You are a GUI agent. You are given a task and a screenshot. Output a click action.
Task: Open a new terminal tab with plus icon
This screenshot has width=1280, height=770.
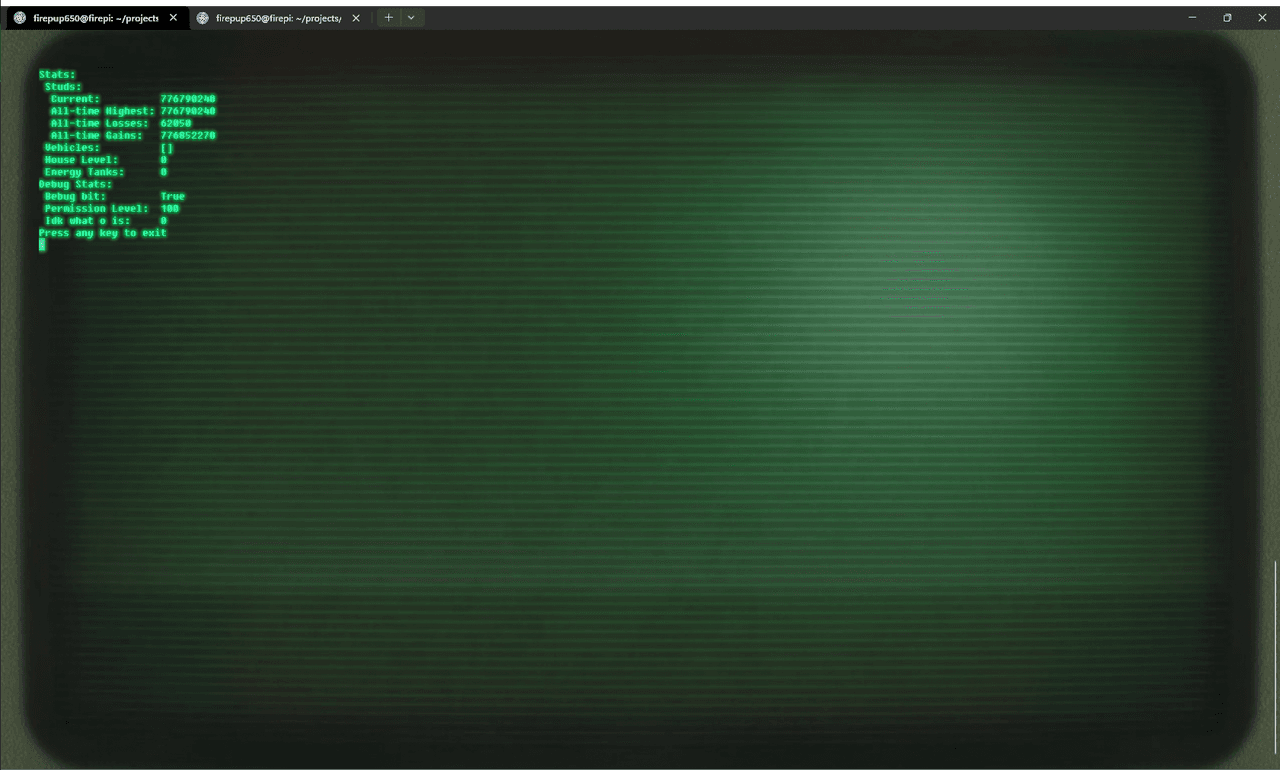click(x=389, y=18)
